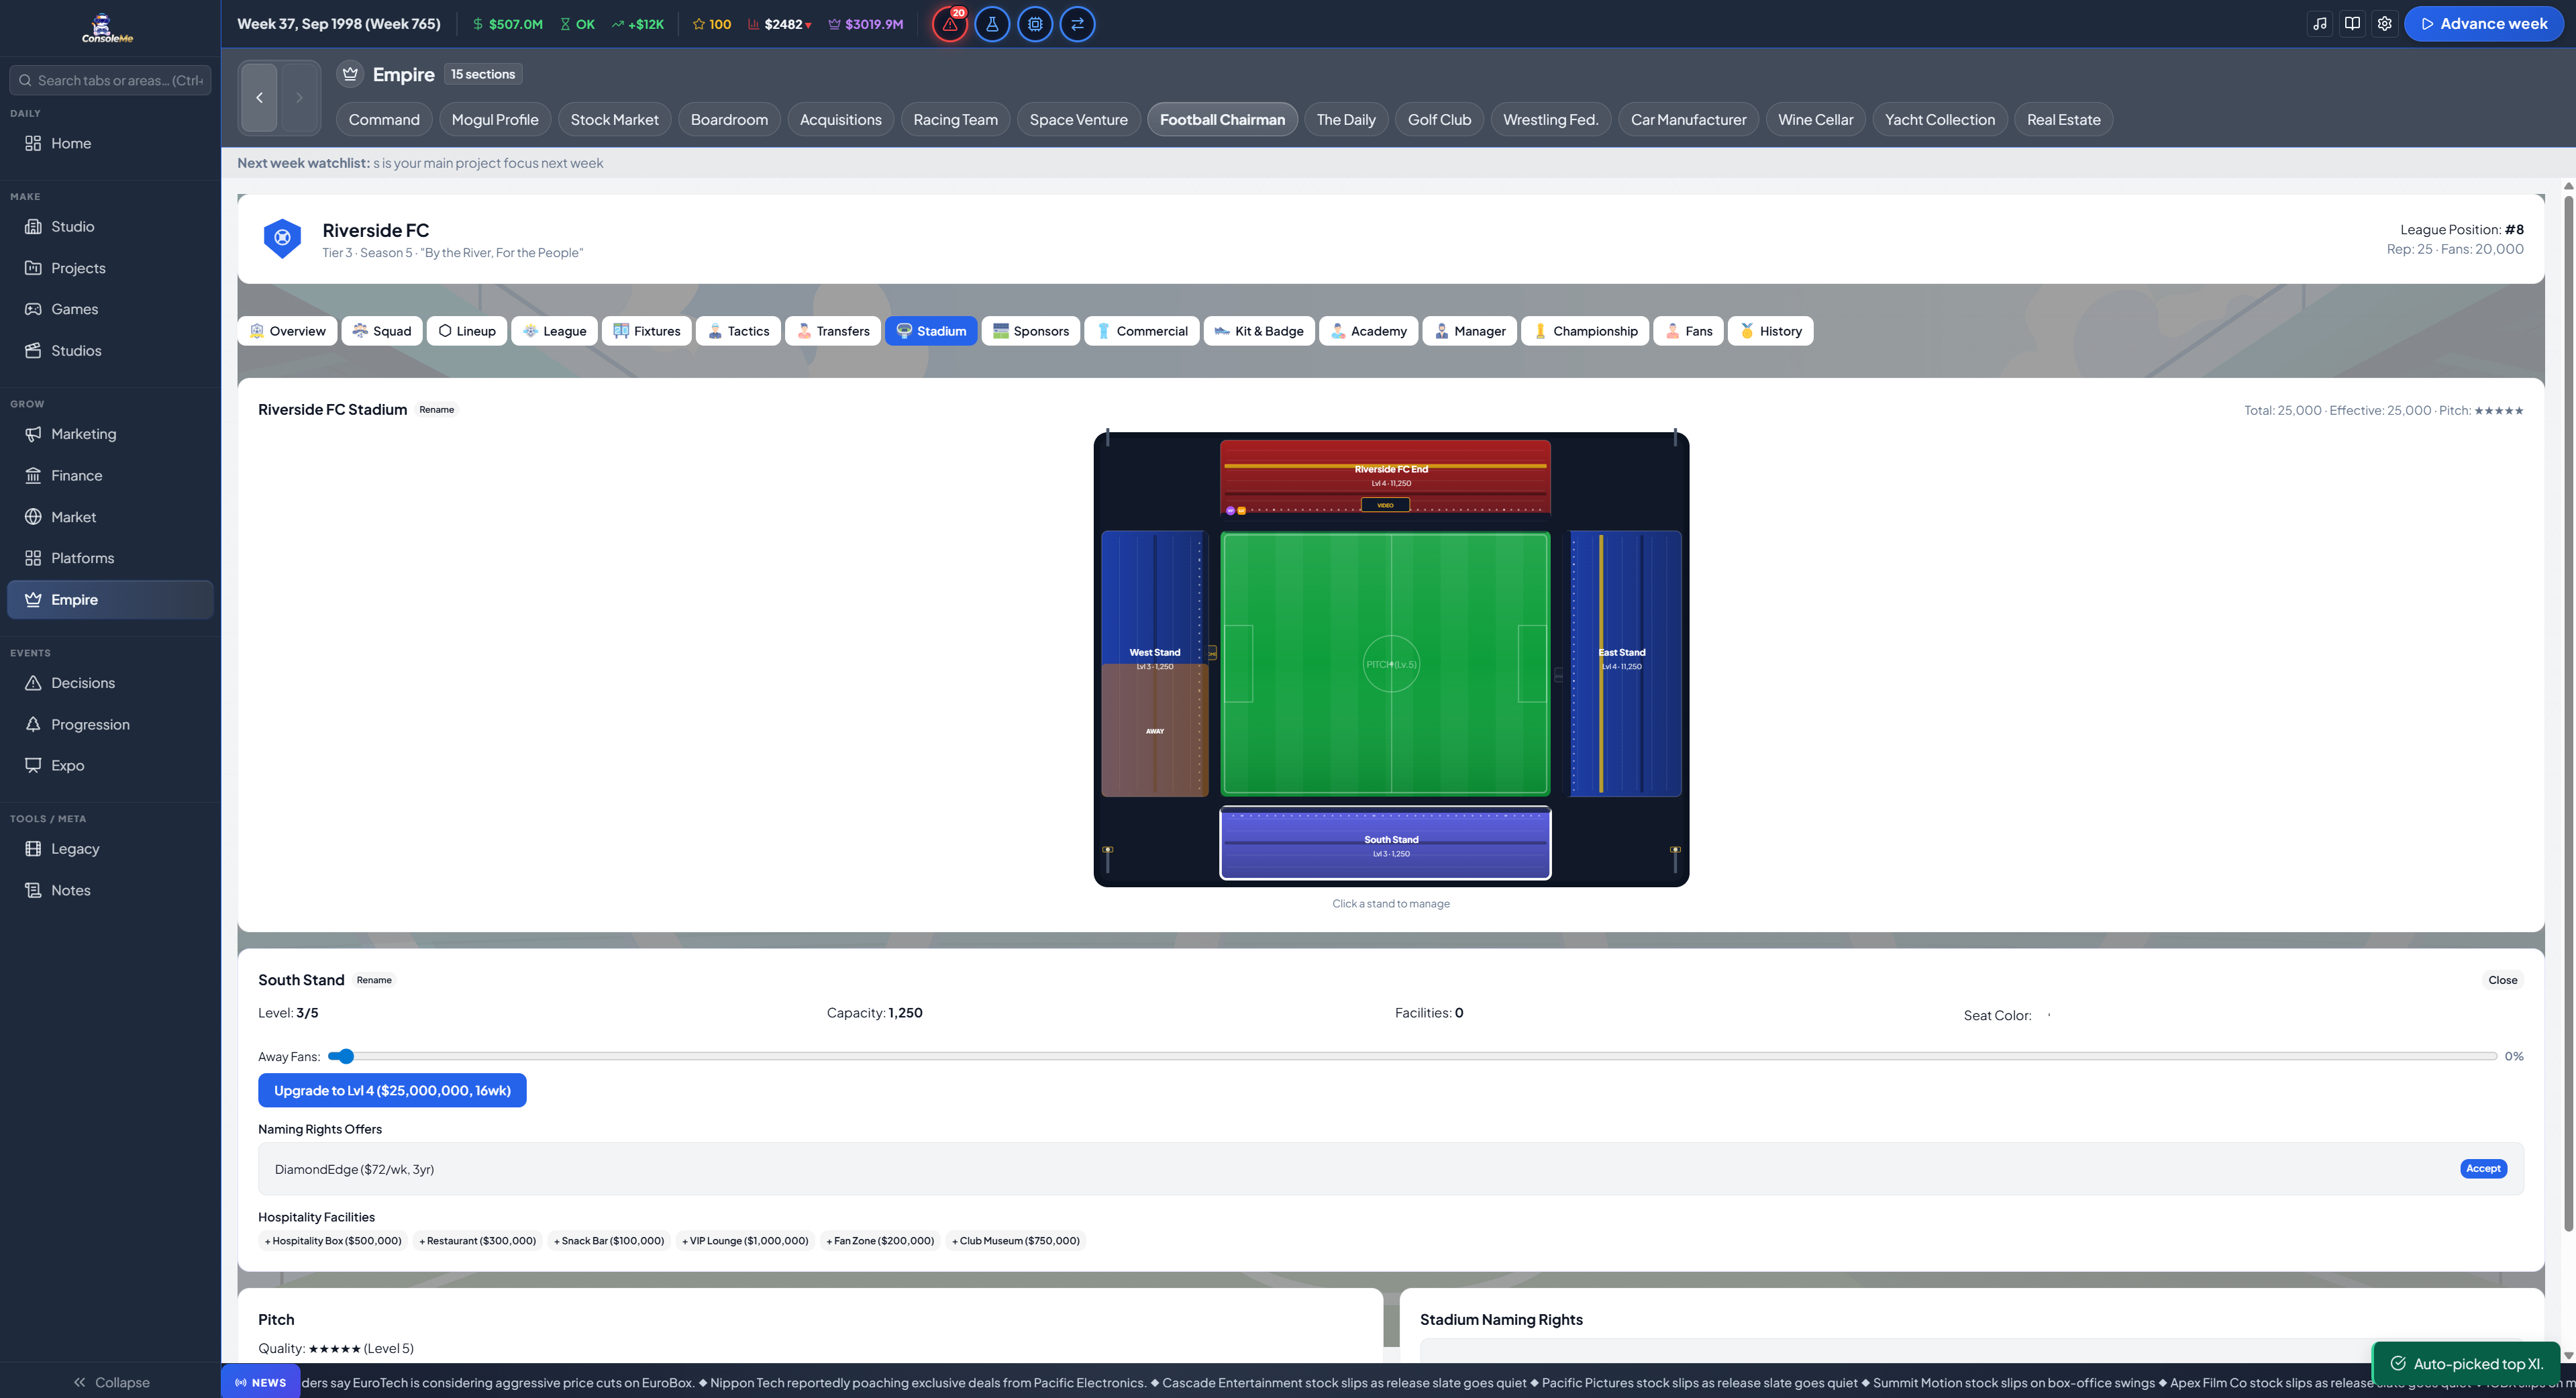
Task: Add a Restaurant facility
Action: (477, 1241)
